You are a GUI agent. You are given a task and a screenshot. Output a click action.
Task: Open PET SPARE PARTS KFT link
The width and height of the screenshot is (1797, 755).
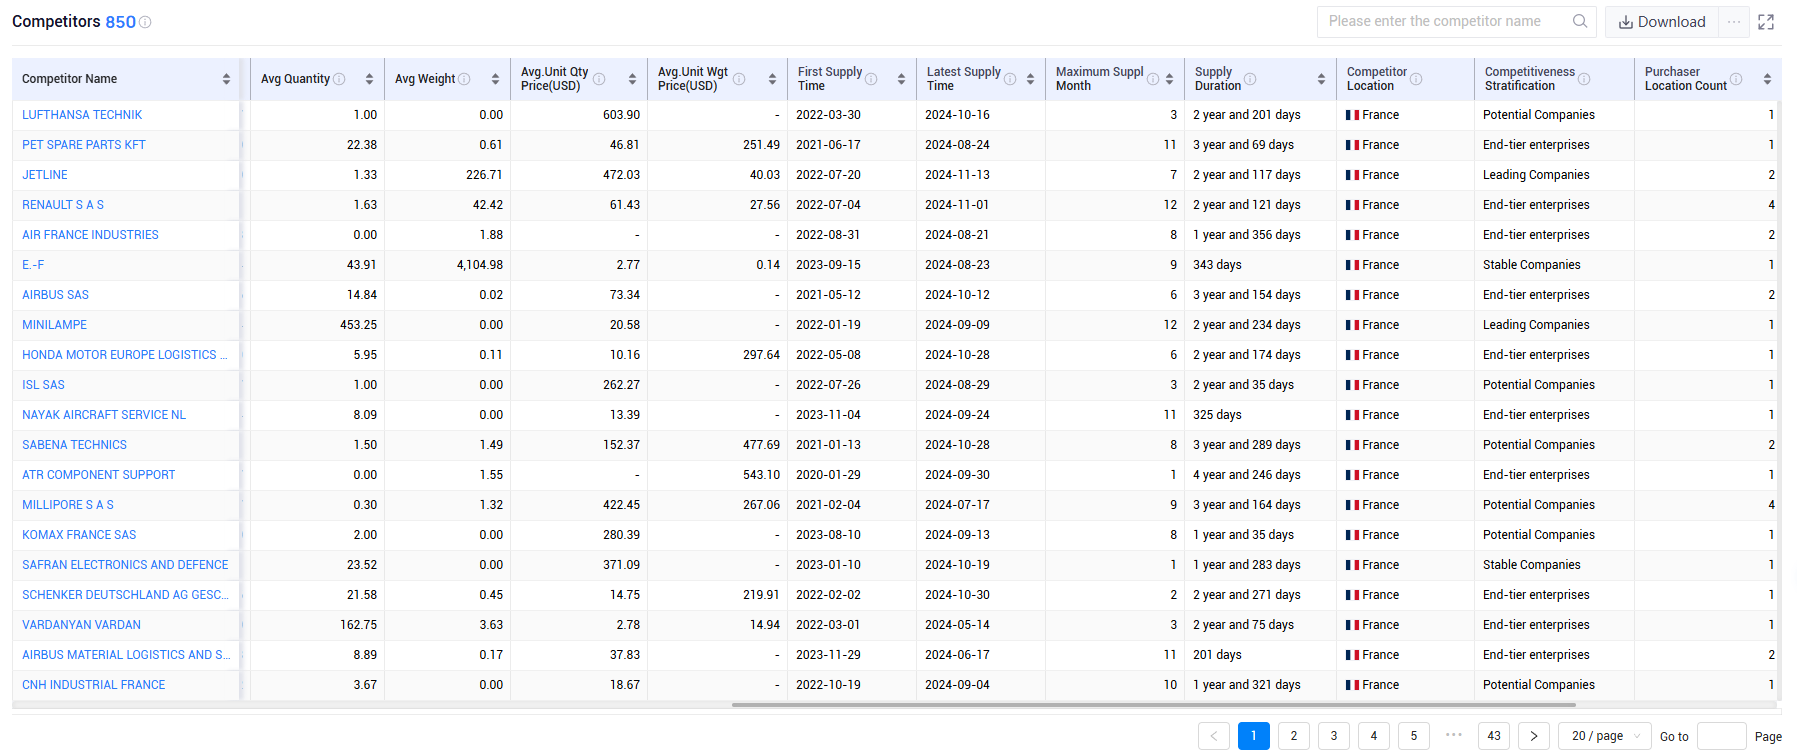[x=84, y=145]
